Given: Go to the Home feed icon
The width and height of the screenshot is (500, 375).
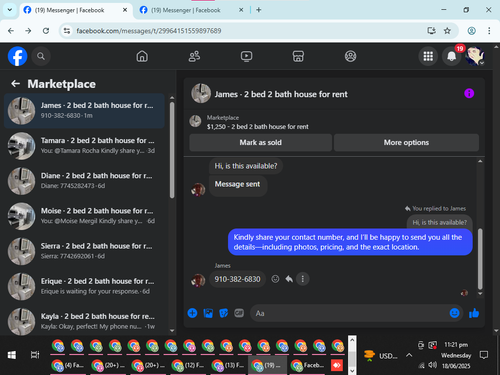Looking at the screenshot, I should pyautogui.click(x=142, y=56).
